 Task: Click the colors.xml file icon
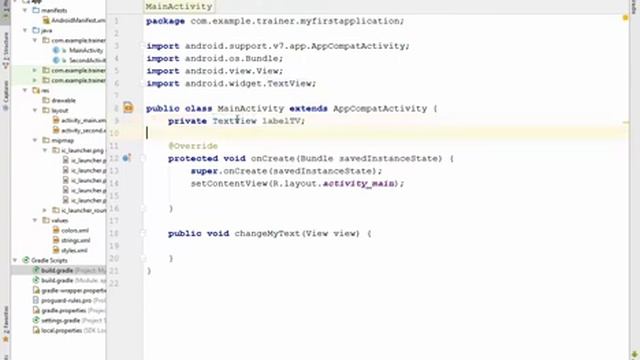[56, 230]
